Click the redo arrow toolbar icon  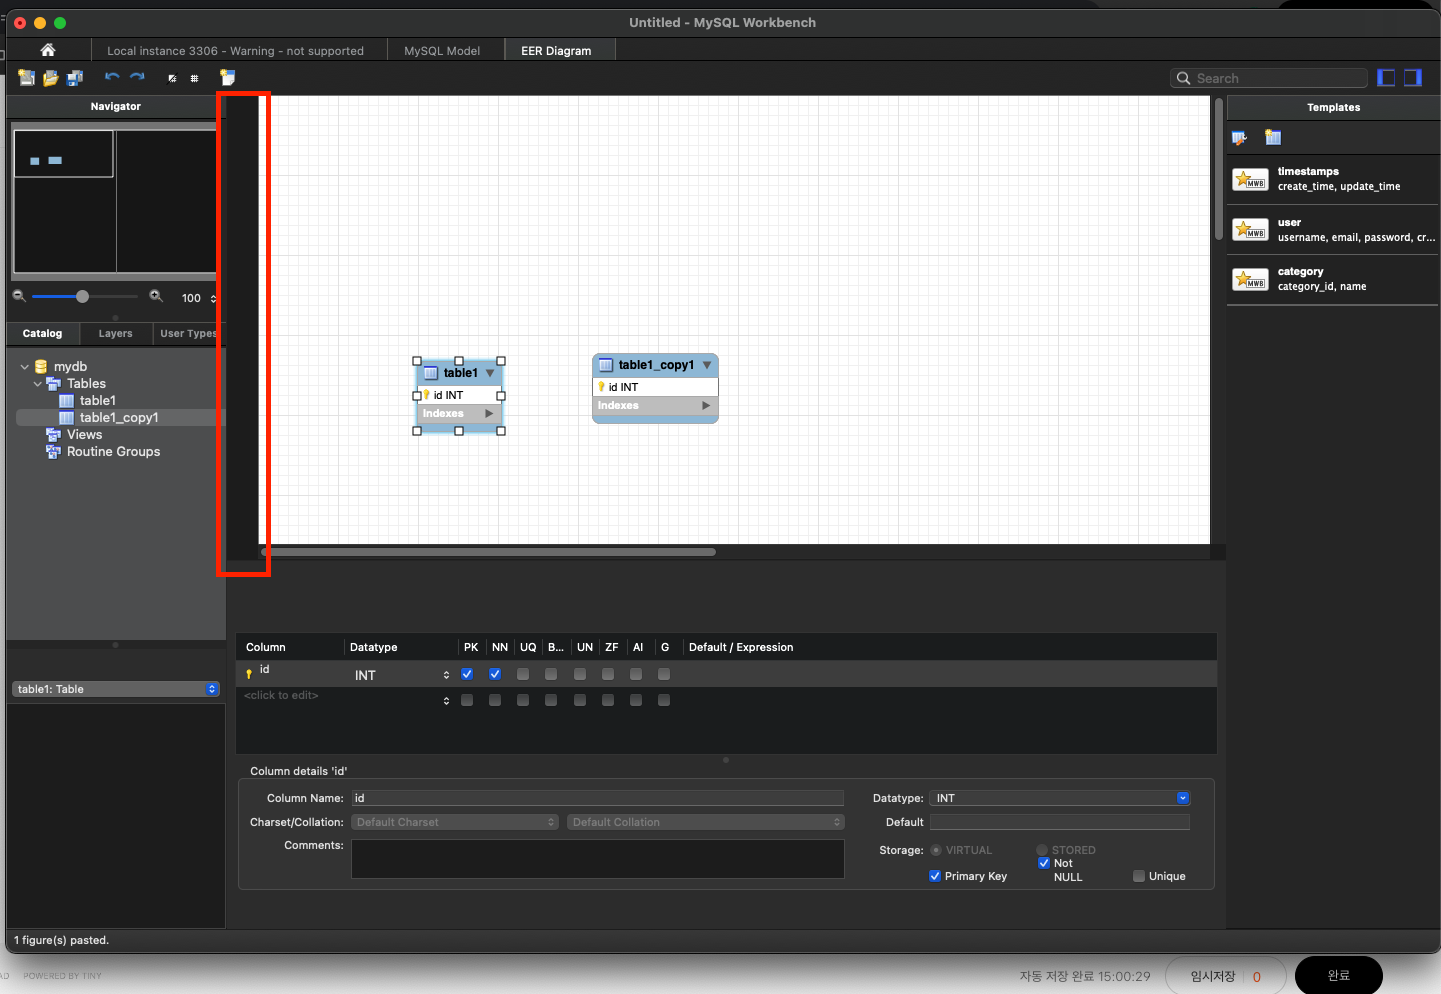[137, 77]
